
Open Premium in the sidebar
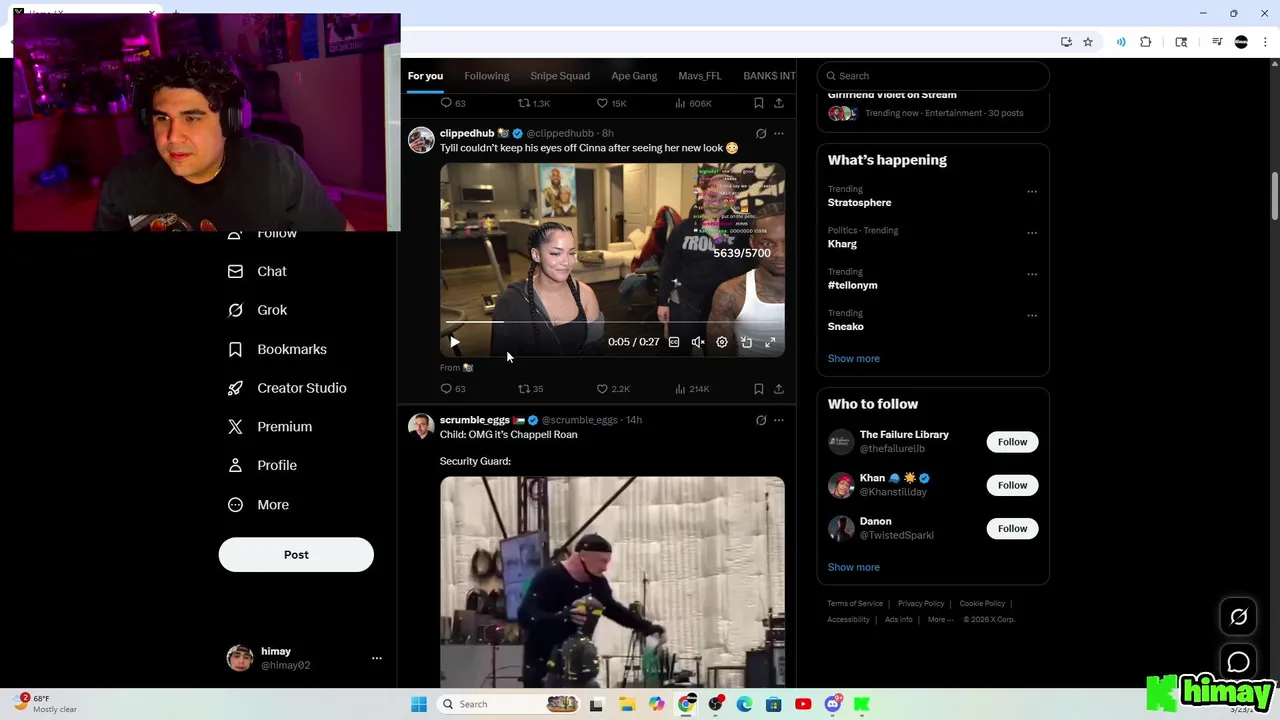click(x=270, y=427)
